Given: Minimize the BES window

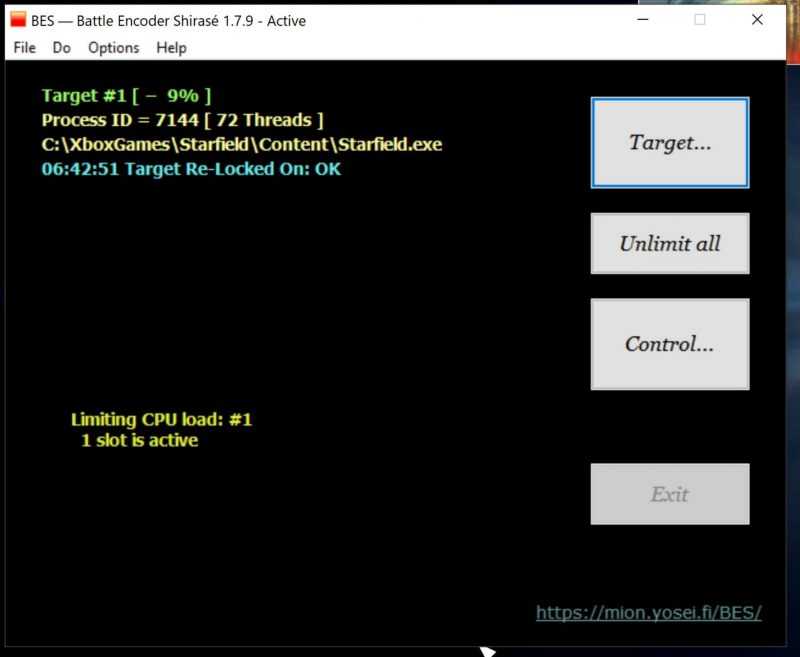Looking at the screenshot, I should point(643,19).
